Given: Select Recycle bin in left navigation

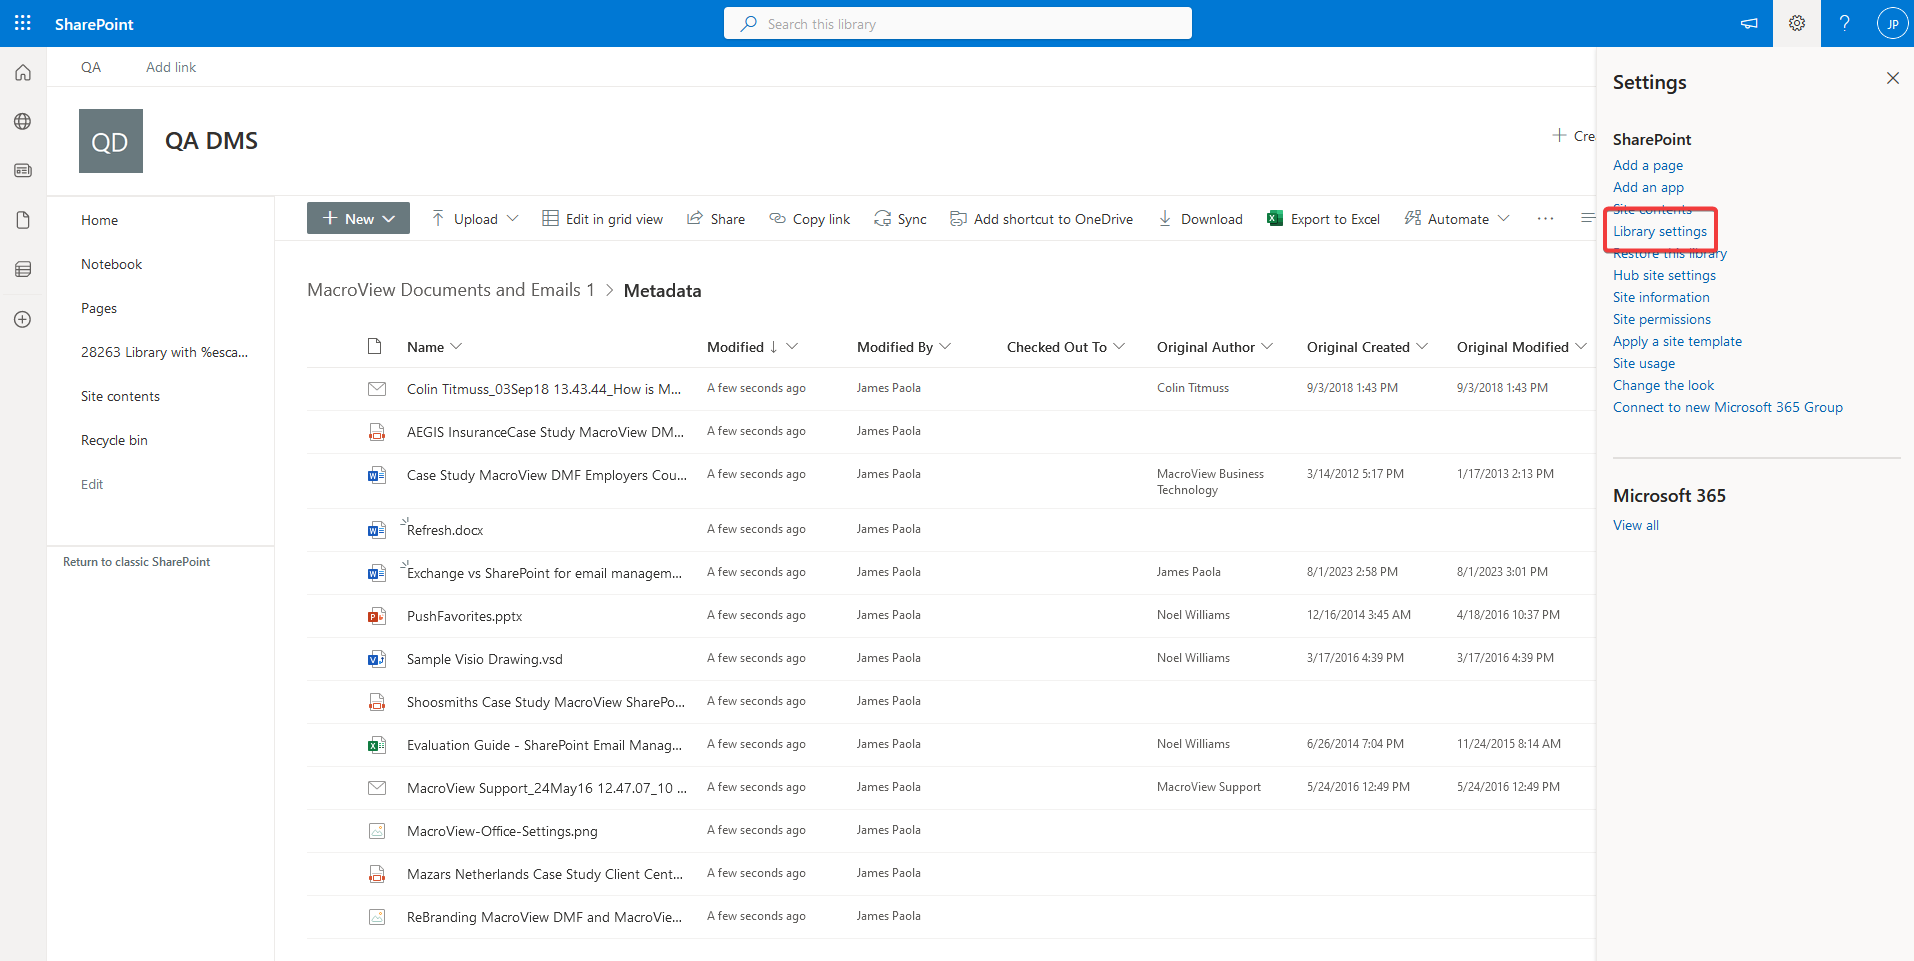Looking at the screenshot, I should pos(114,440).
